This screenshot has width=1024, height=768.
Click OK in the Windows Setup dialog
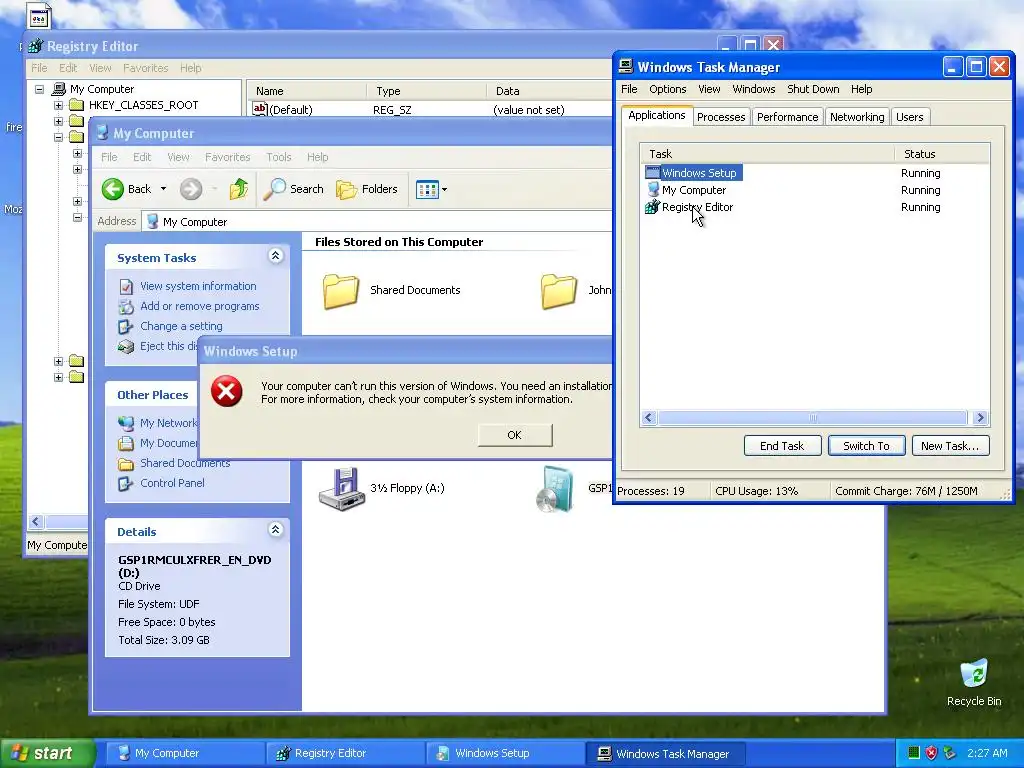point(515,435)
